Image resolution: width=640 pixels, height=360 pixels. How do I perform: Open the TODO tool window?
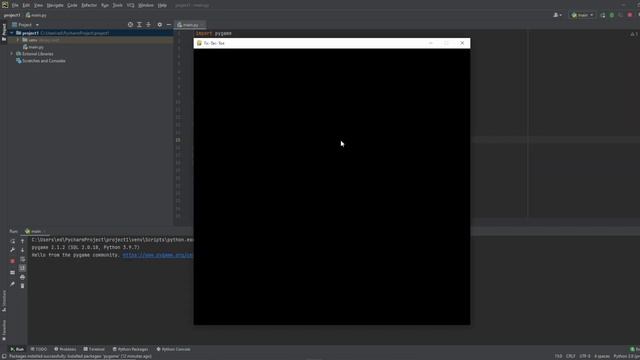tap(39, 349)
